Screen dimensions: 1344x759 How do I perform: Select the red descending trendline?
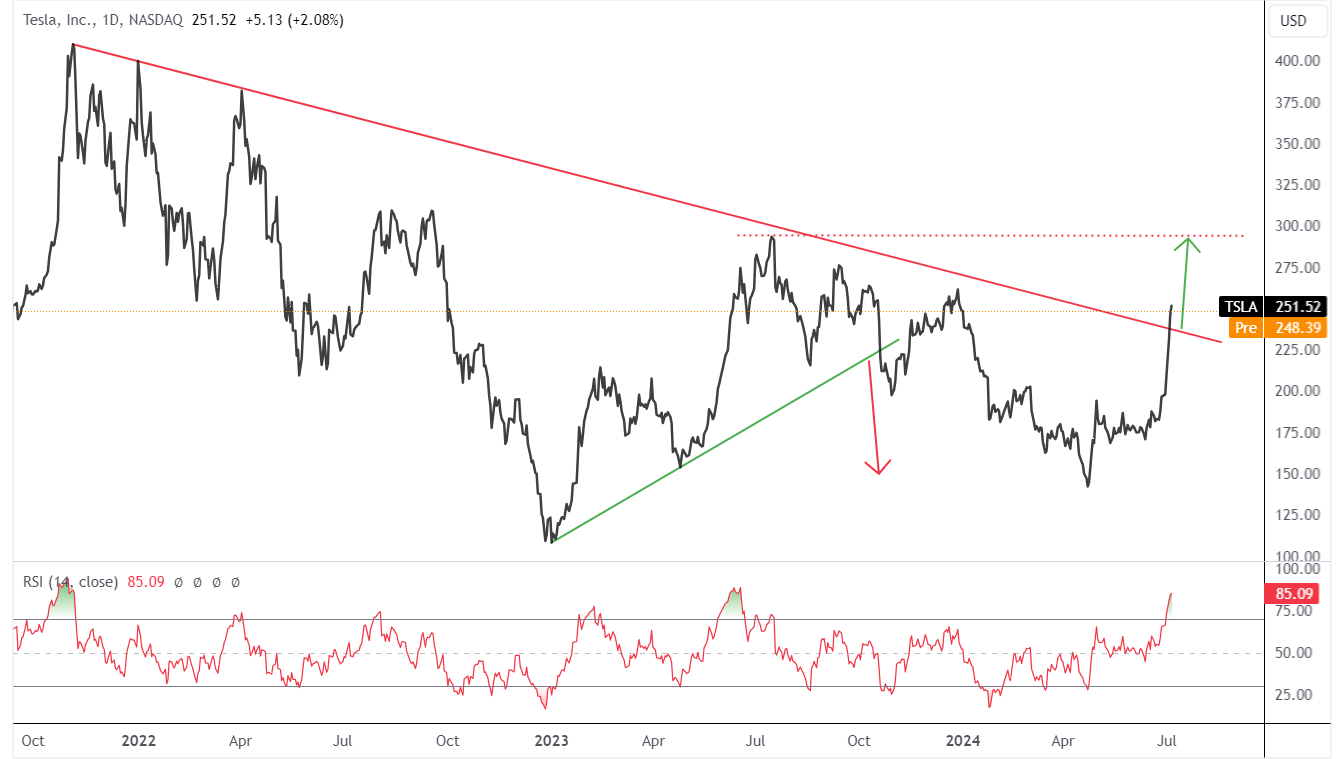click(x=647, y=193)
